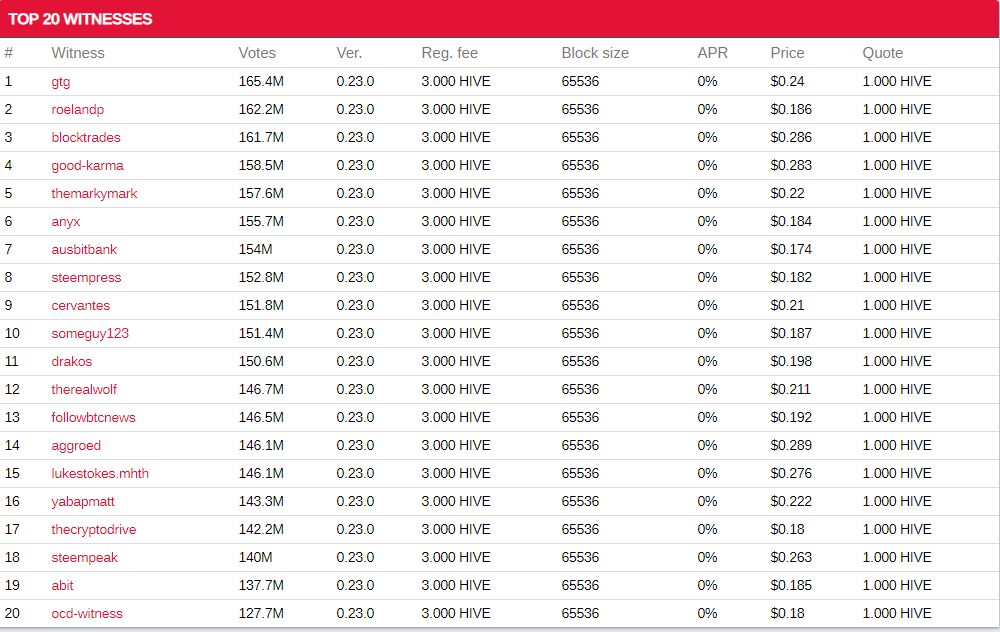
Task: Click the 158.5M votes cell
Action: point(261,166)
